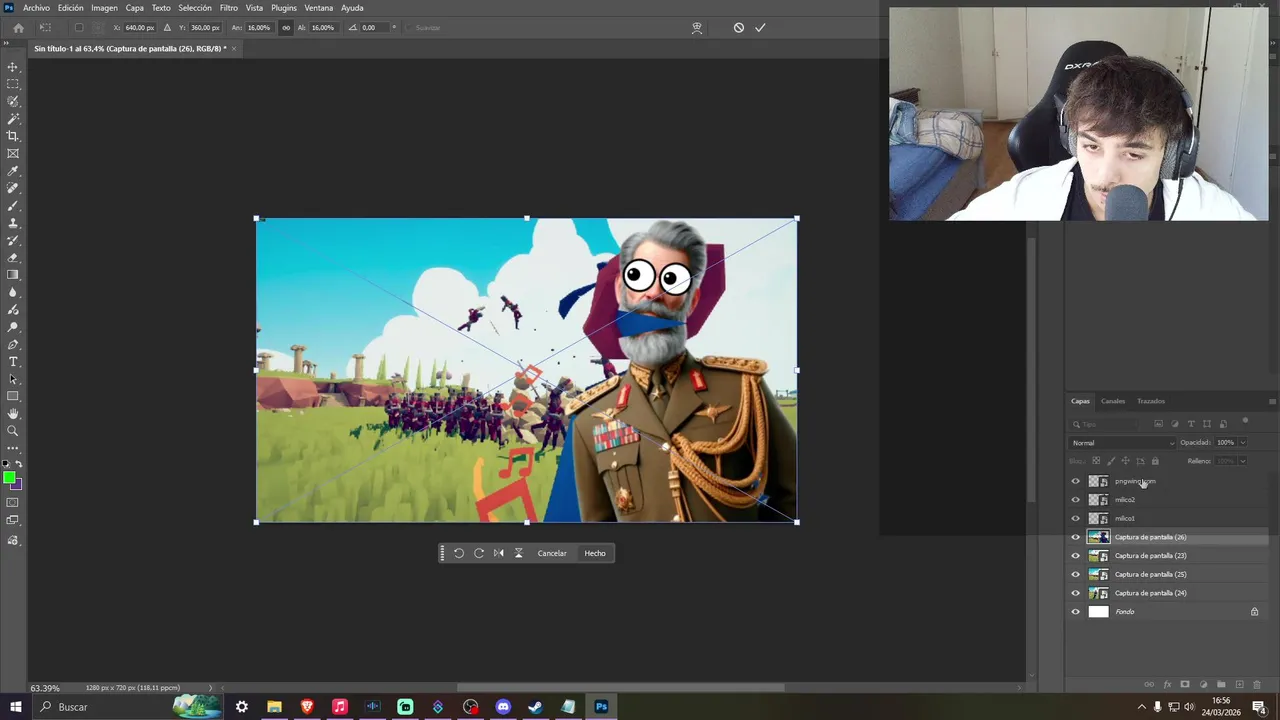Click the purple background color swatch

point(18,486)
